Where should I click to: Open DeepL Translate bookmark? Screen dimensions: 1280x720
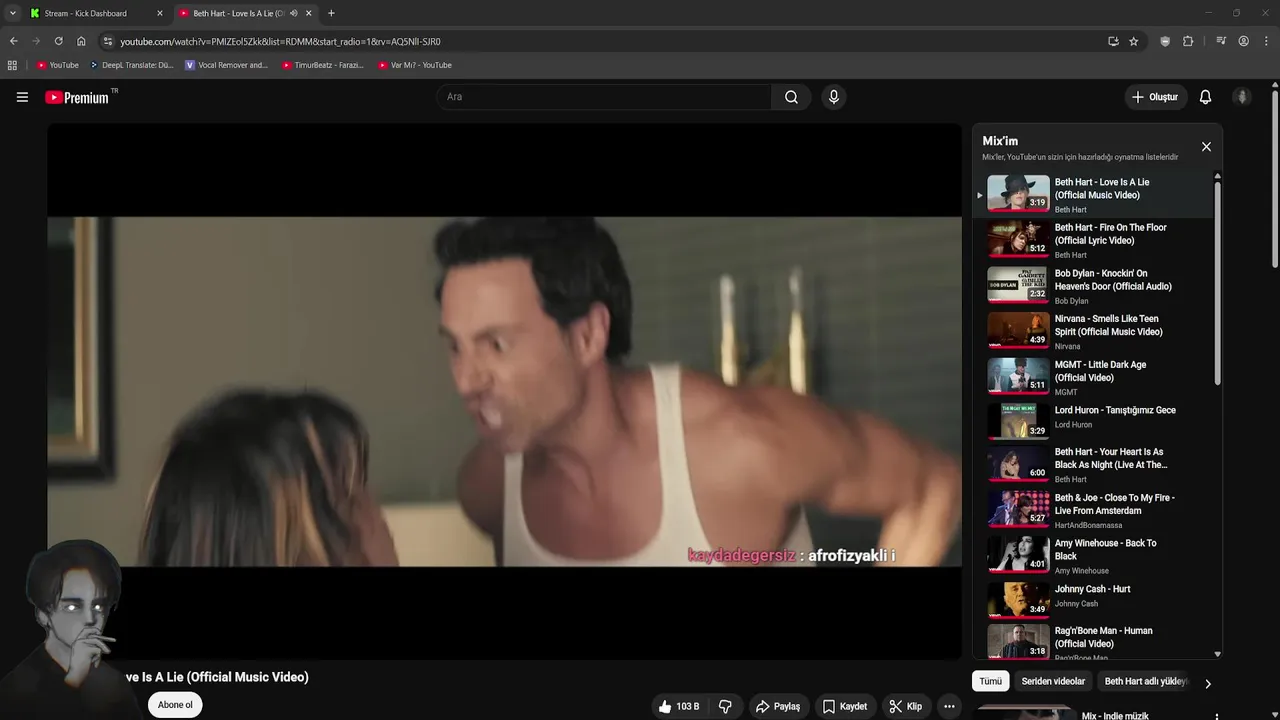131,65
